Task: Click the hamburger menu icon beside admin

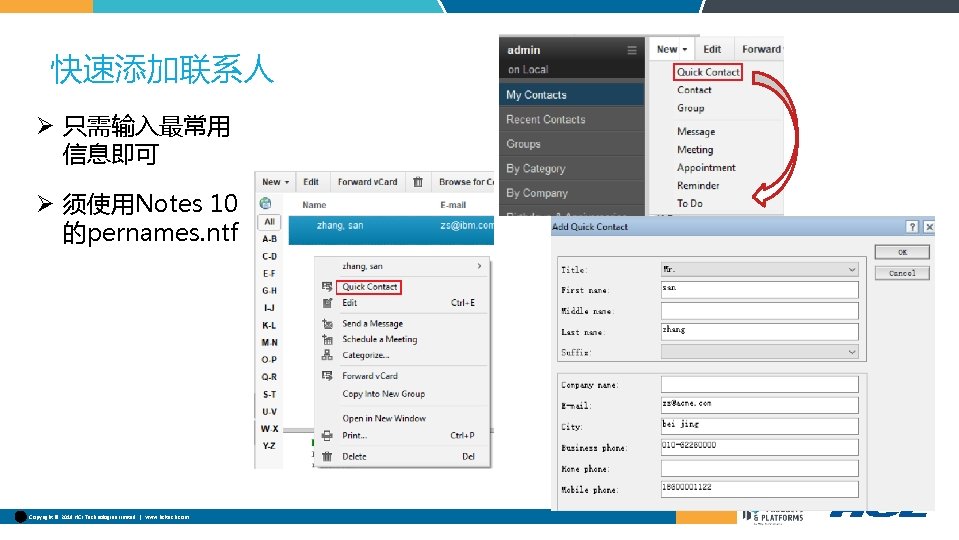Action: (x=632, y=50)
